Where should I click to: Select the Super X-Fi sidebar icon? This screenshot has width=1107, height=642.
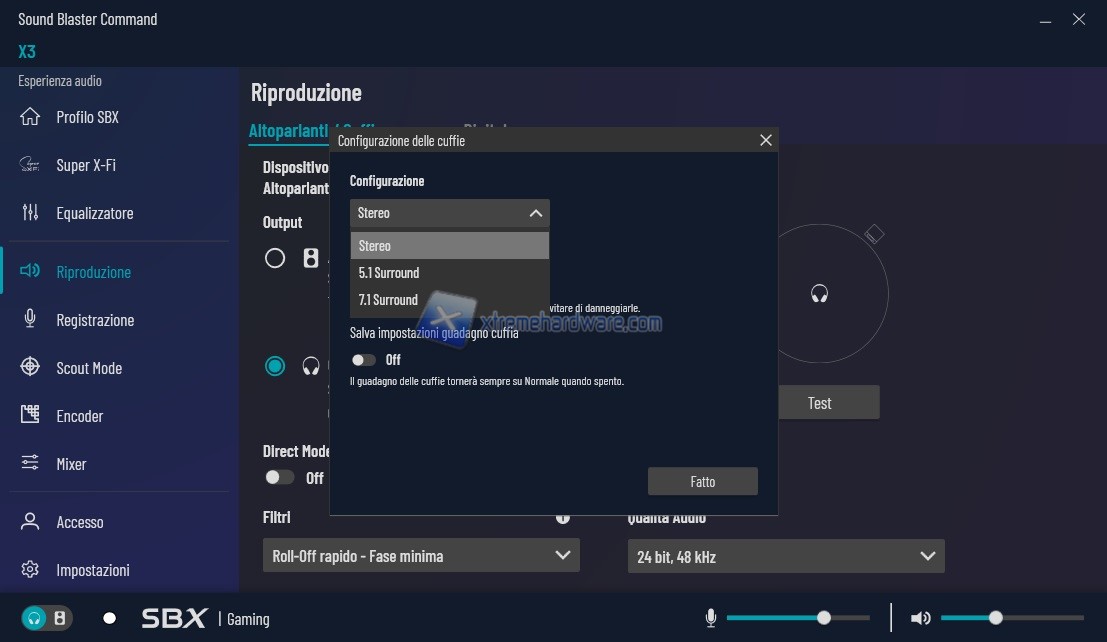point(30,165)
